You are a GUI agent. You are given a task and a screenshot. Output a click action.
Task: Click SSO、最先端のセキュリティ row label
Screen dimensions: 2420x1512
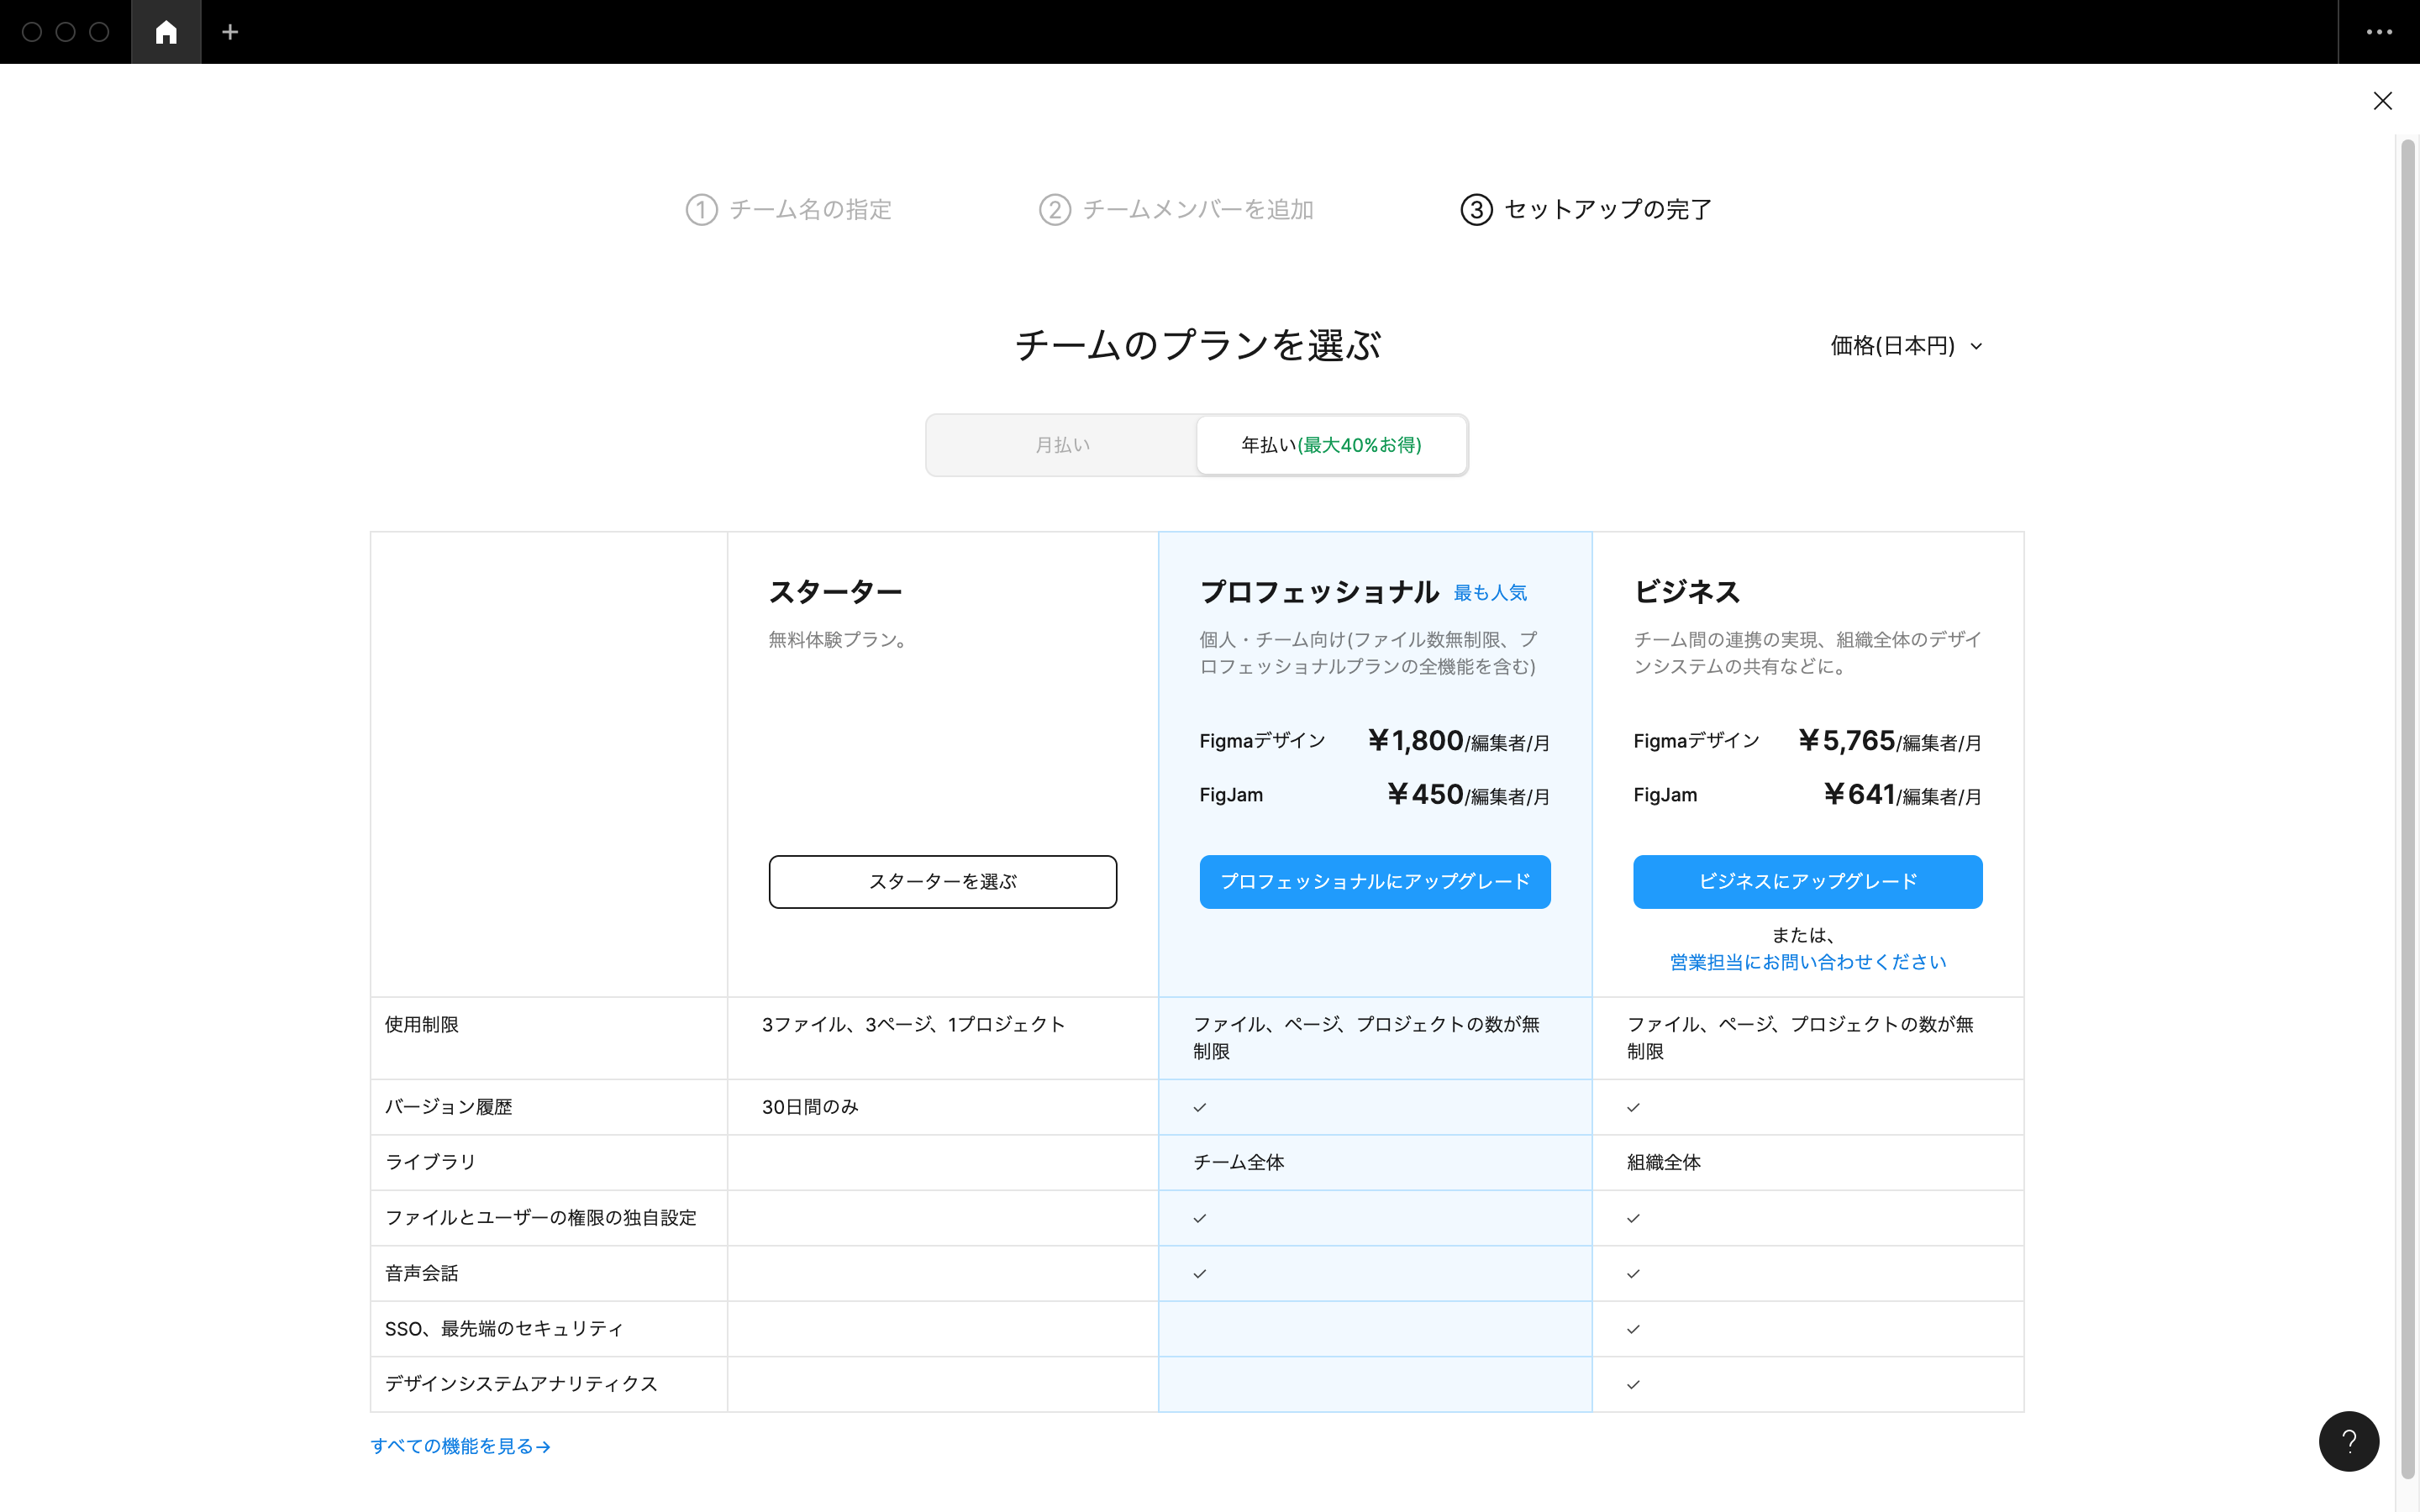(x=504, y=1329)
